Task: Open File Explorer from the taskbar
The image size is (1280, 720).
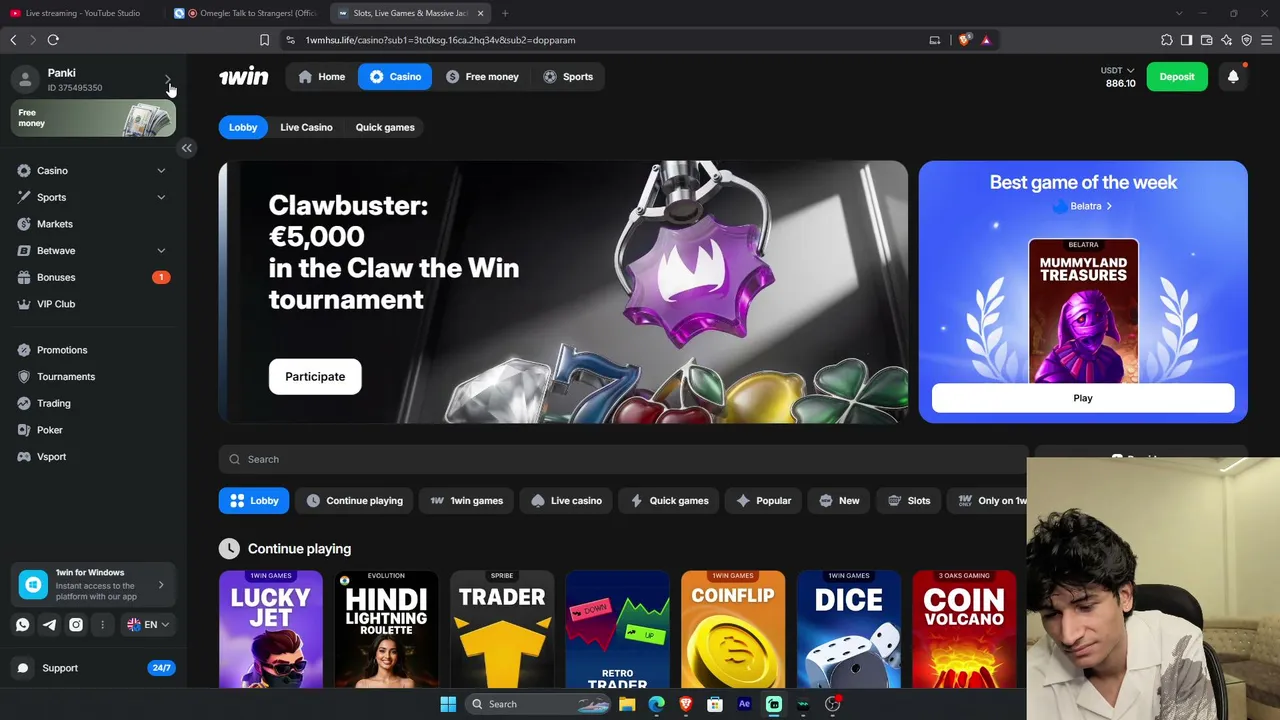Action: (x=627, y=704)
